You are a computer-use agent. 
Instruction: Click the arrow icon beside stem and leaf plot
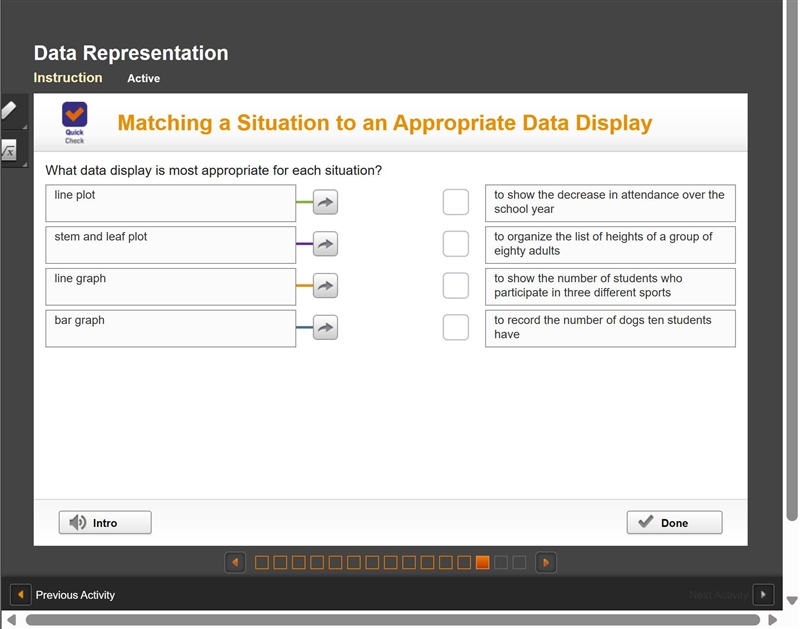pyautogui.click(x=325, y=244)
